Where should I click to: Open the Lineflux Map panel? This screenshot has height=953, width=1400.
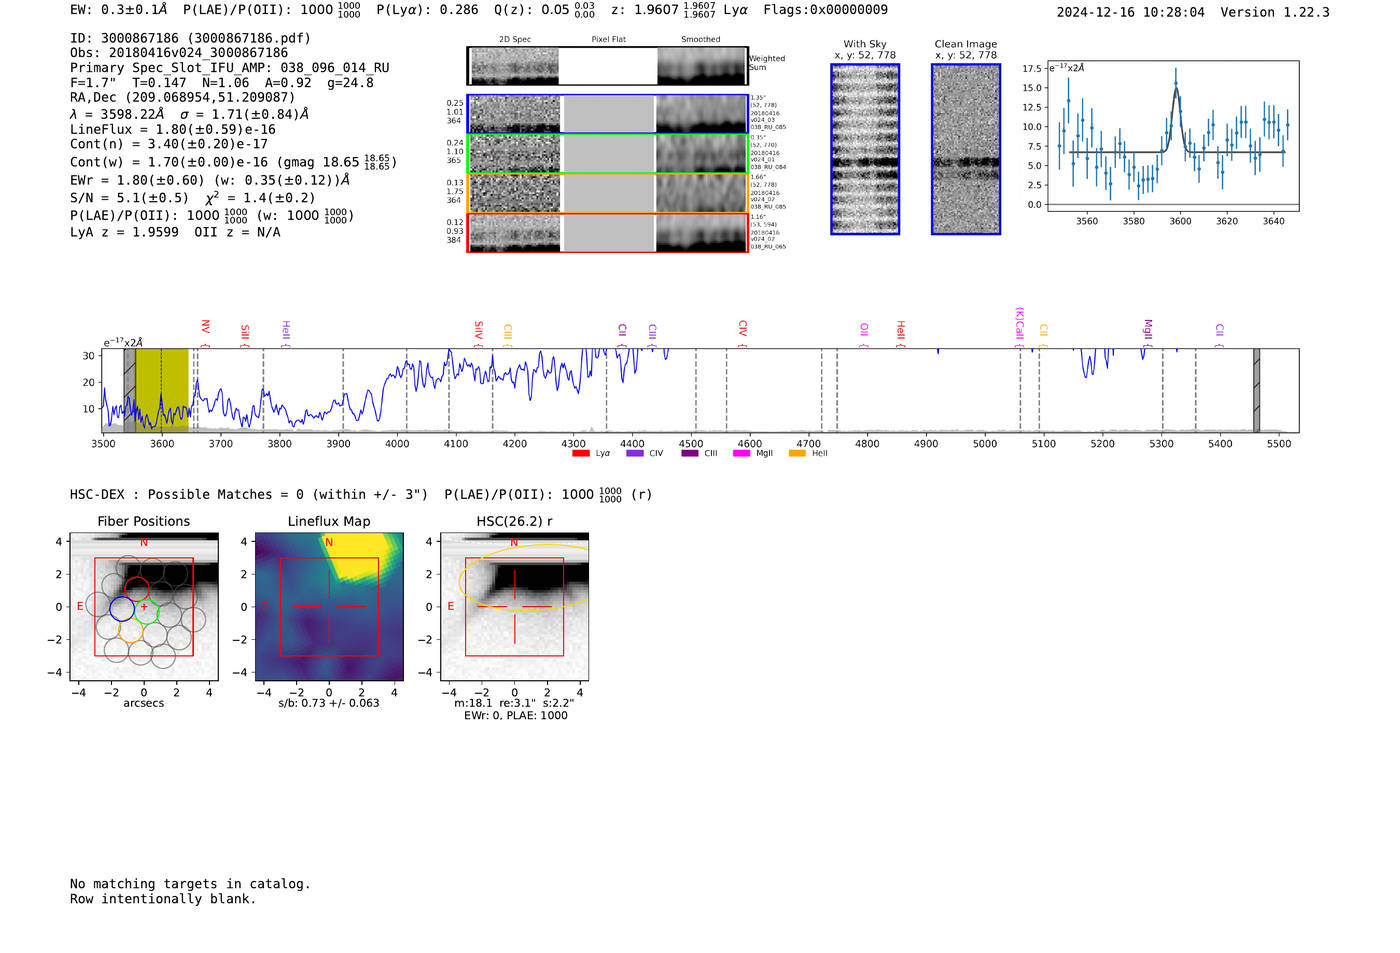coord(329,607)
